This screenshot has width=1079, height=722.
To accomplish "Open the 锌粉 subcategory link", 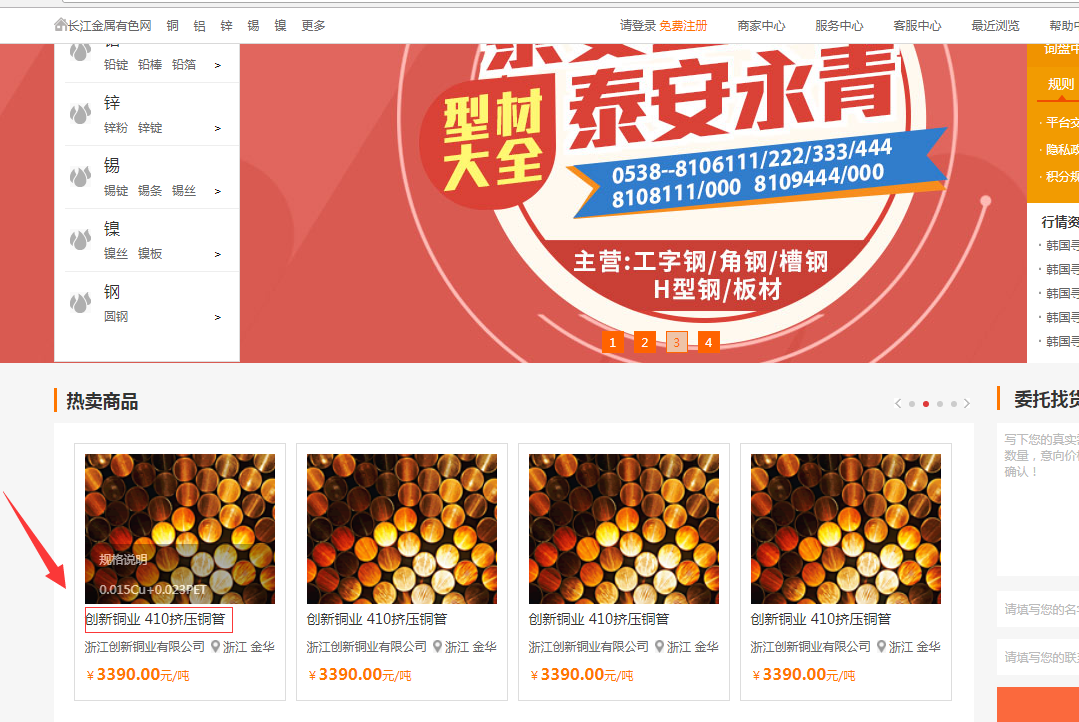I will [x=116, y=128].
